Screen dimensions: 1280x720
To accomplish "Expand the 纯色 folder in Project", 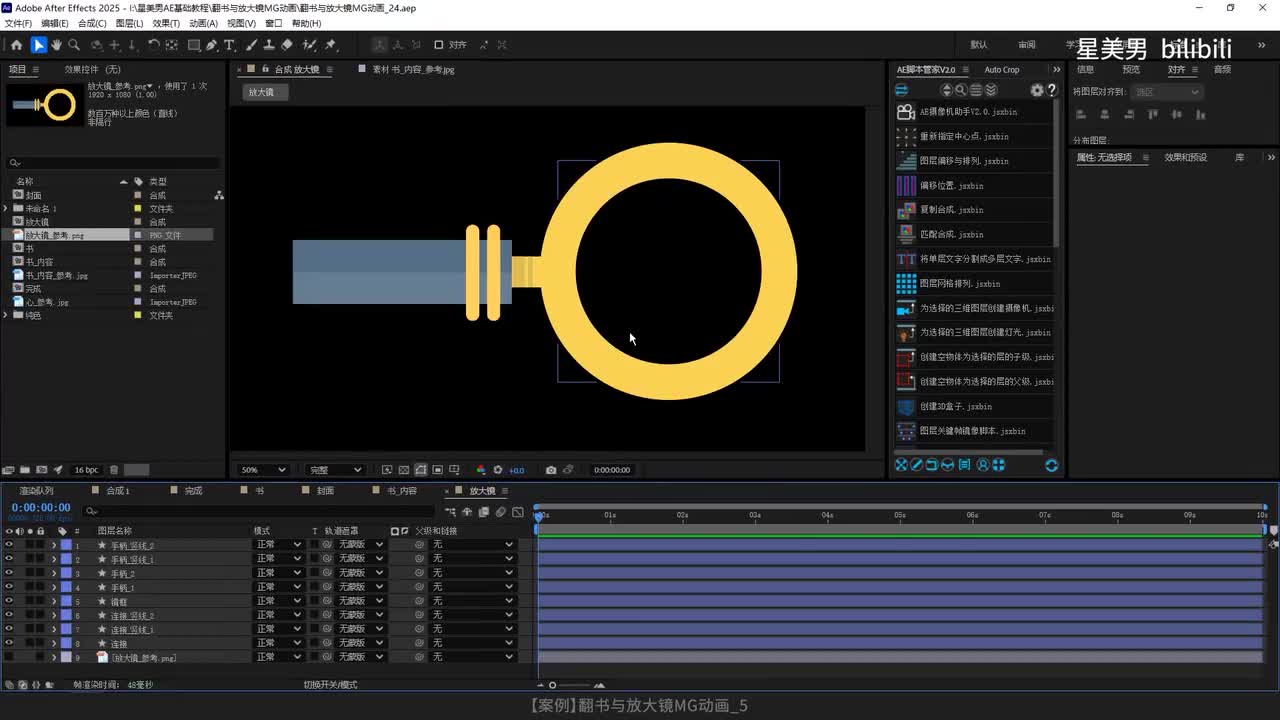I will tap(6, 315).
